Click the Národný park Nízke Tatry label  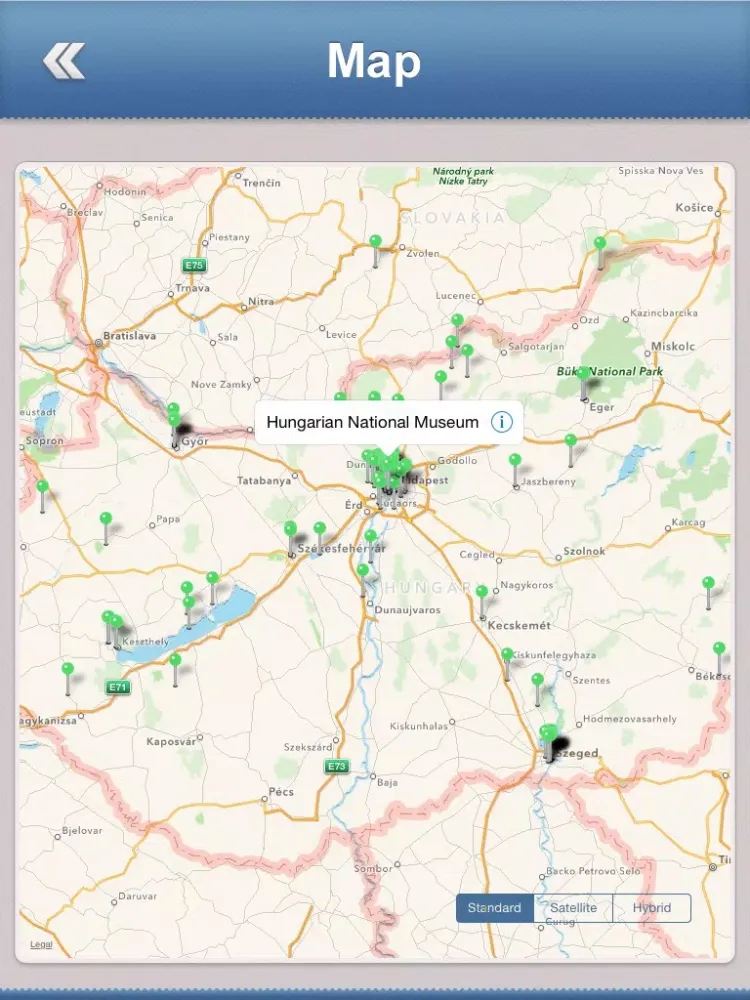[x=463, y=176]
